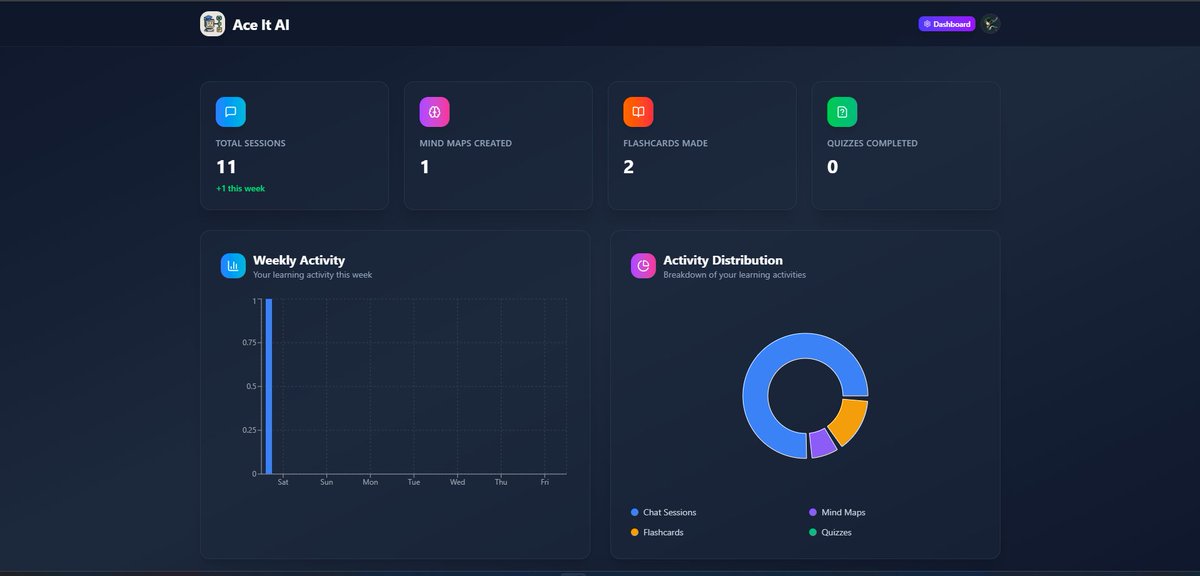This screenshot has height=576, width=1200.
Task: Click the purple Mind Maps donut segment
Action: tap(823, 444)
